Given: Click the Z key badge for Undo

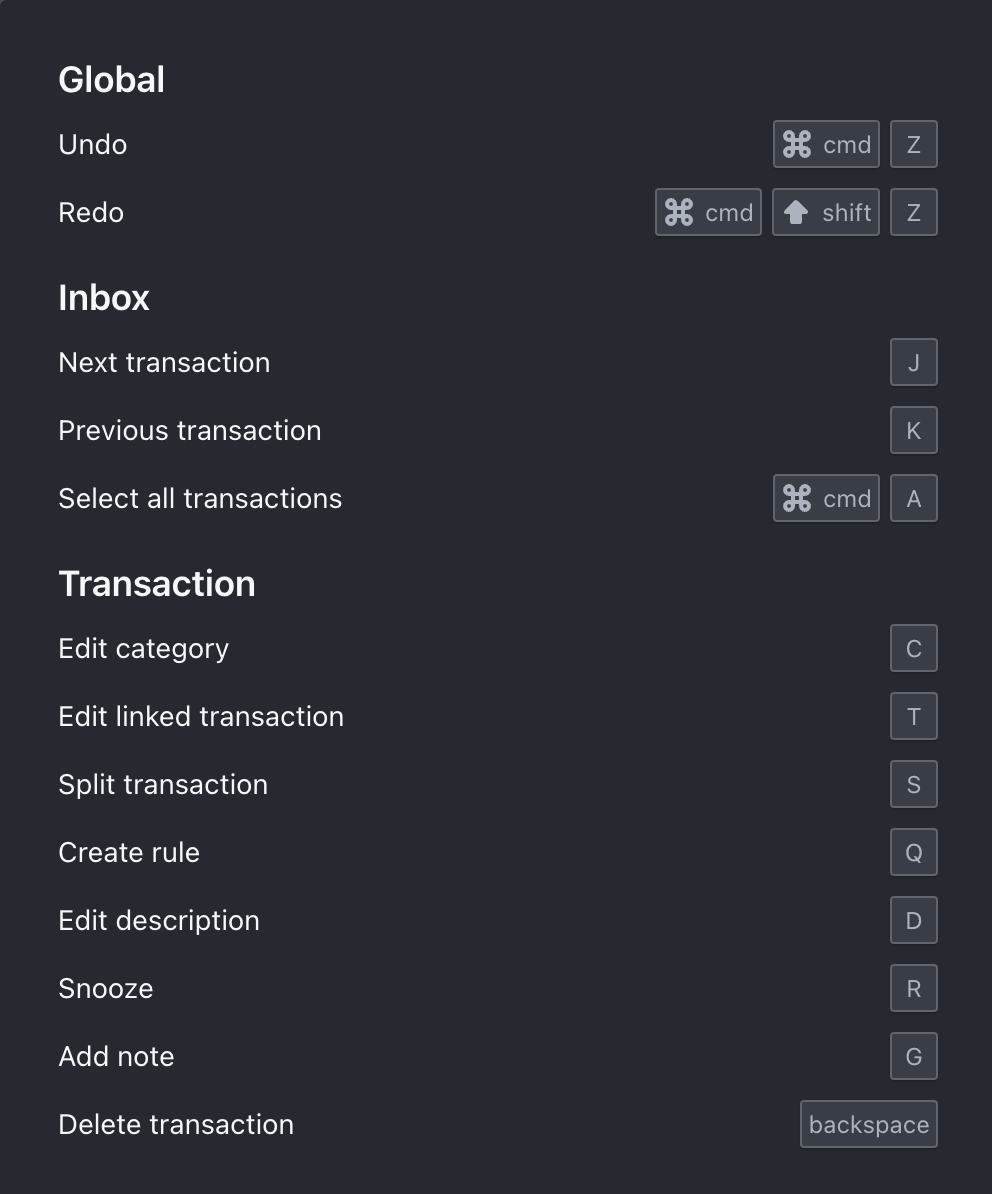Looking at the screenshot, I should tap(913, 144).
